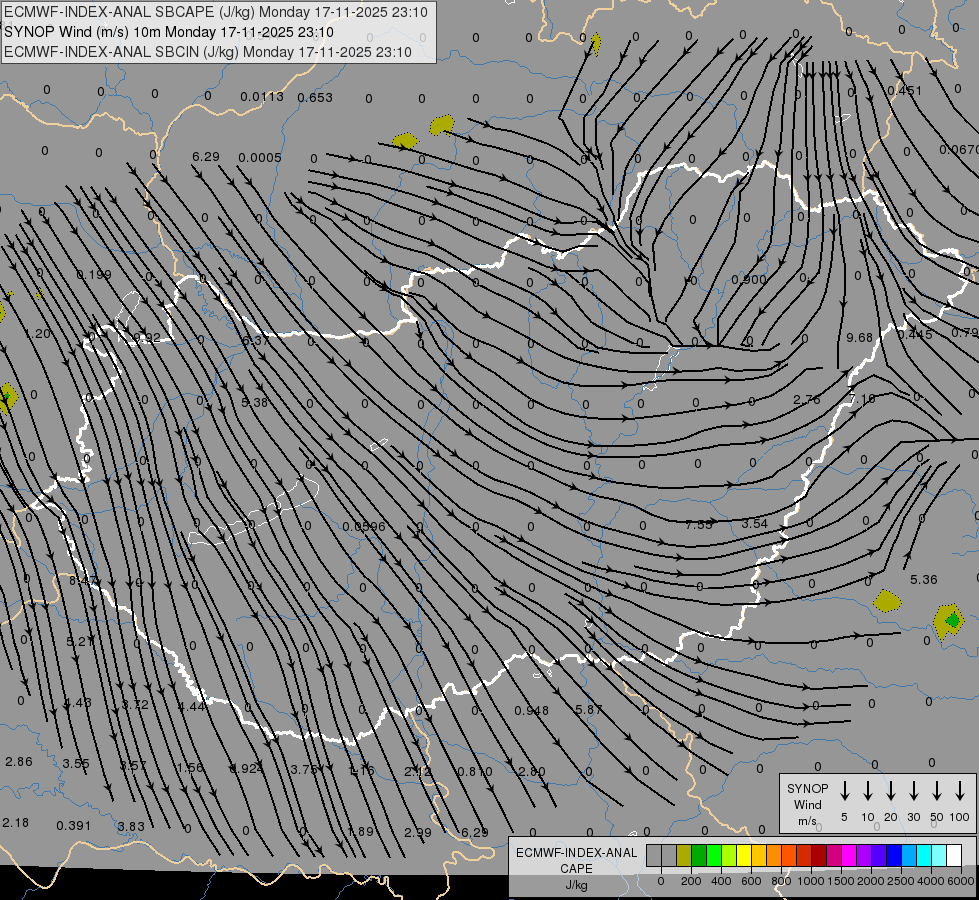Click the 3.83 value on the map
Screen dimensions: 979x900
[130, 827]
